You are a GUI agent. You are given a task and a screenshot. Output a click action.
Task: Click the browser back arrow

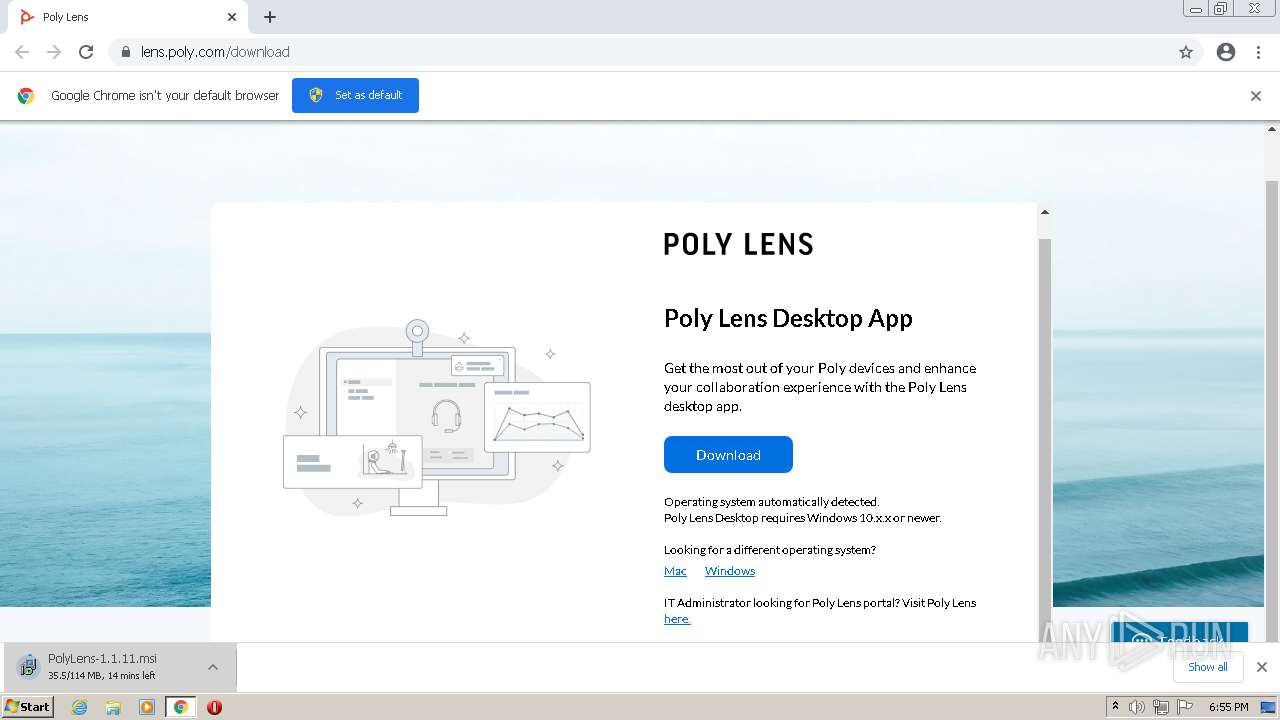tap(22, 52)
